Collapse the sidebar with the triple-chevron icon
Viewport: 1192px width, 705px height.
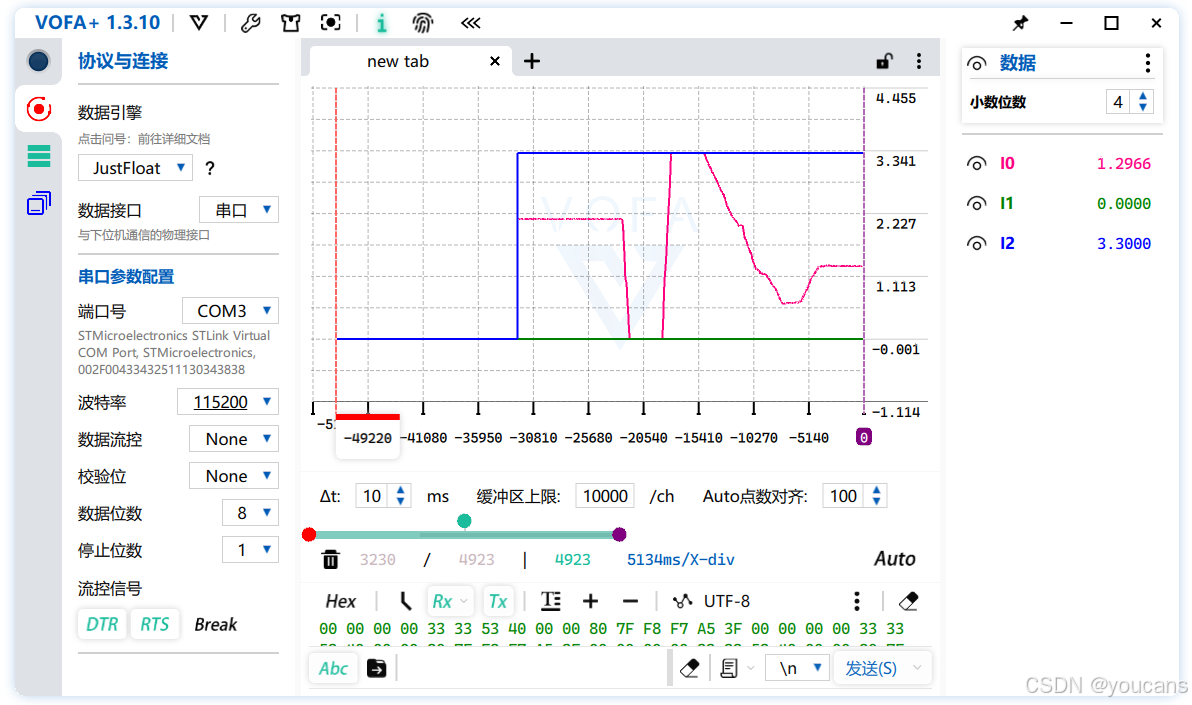471,23
